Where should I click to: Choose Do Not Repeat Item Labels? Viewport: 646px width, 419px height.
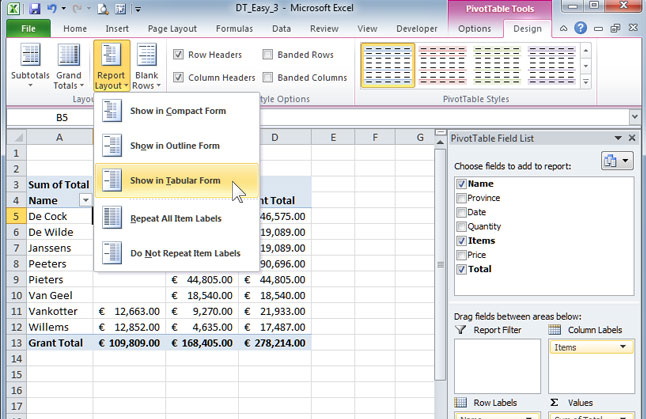click(177, 253)
